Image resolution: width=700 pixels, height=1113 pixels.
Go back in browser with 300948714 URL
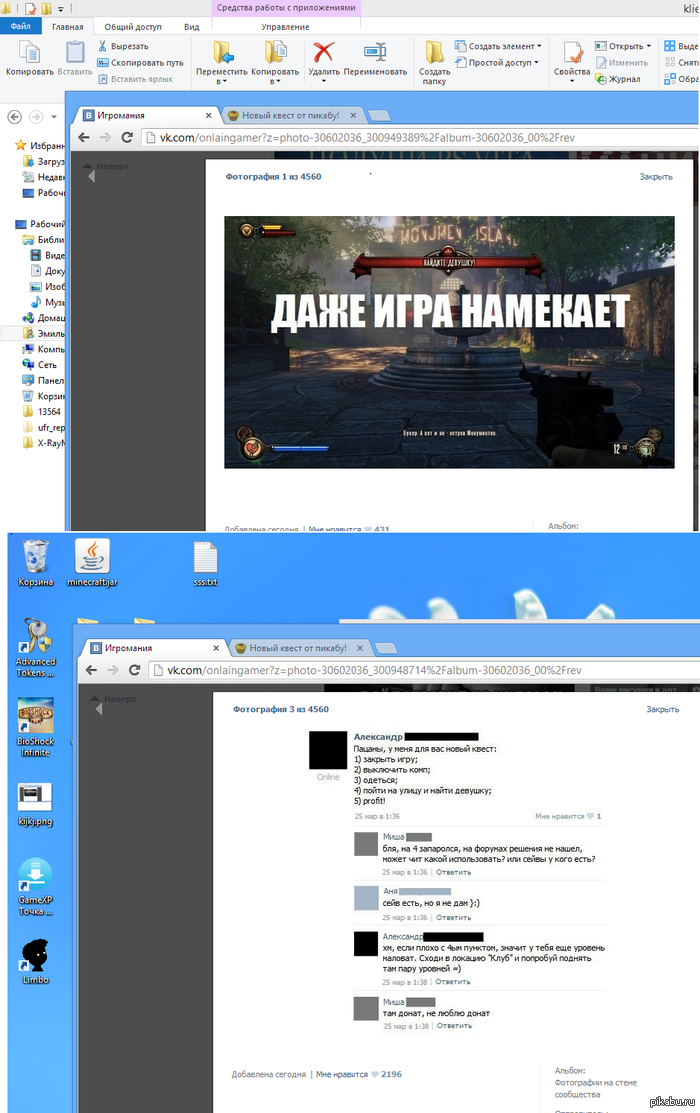tap(91, 670)
